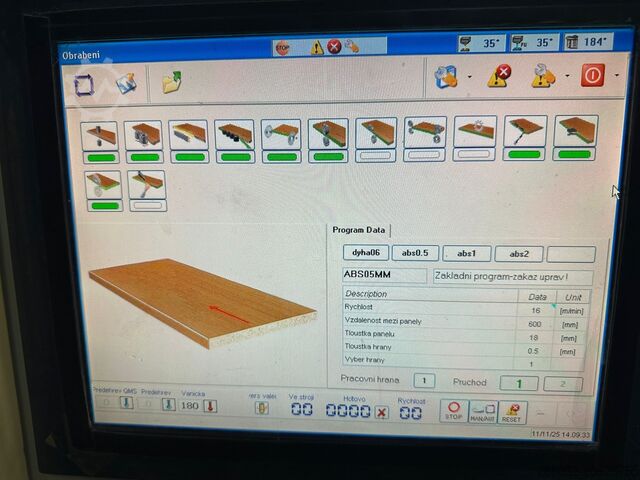Click the red power button in top toolbar
This screenshot has height=480, width=640.
coord(593,75)
